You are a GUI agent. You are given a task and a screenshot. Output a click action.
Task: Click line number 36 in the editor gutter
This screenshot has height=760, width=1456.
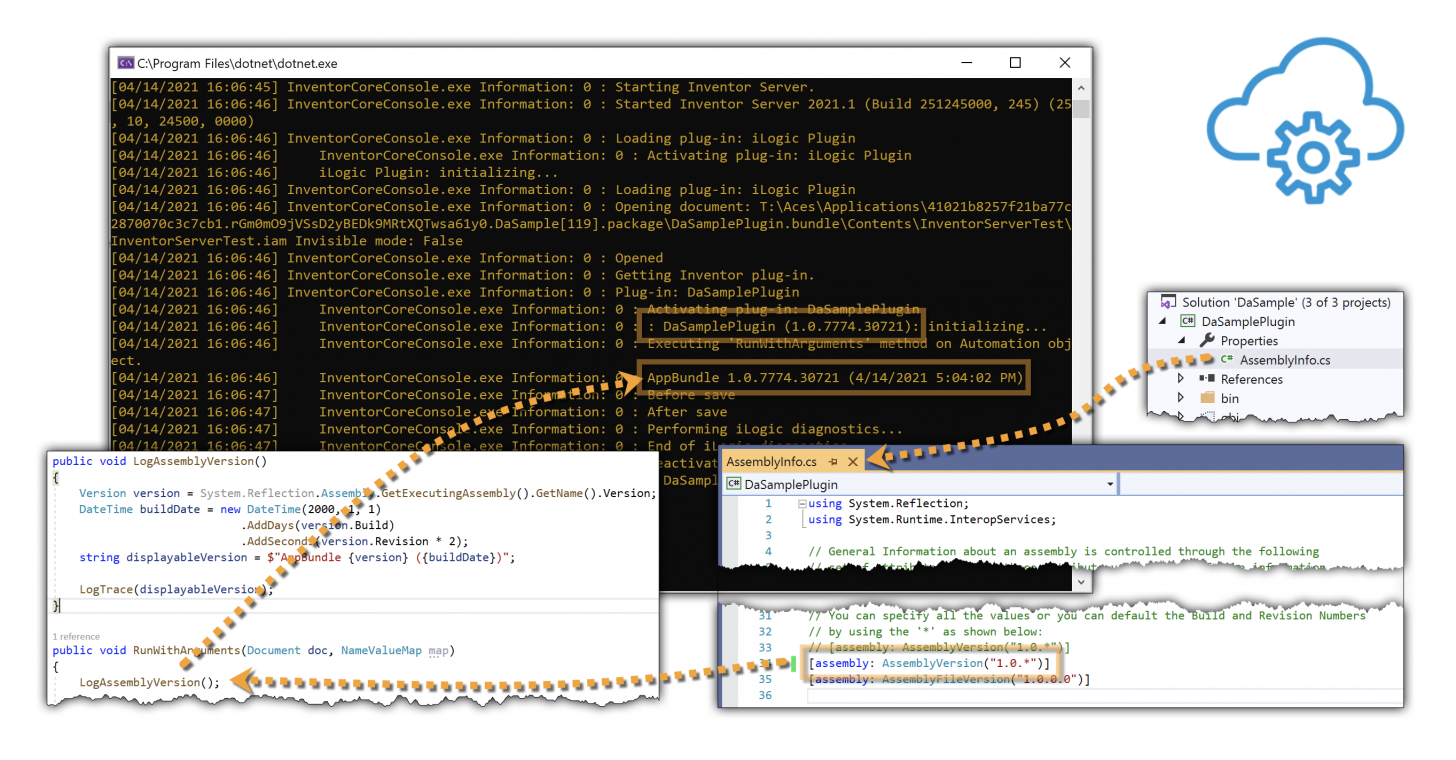coord(764,695)
